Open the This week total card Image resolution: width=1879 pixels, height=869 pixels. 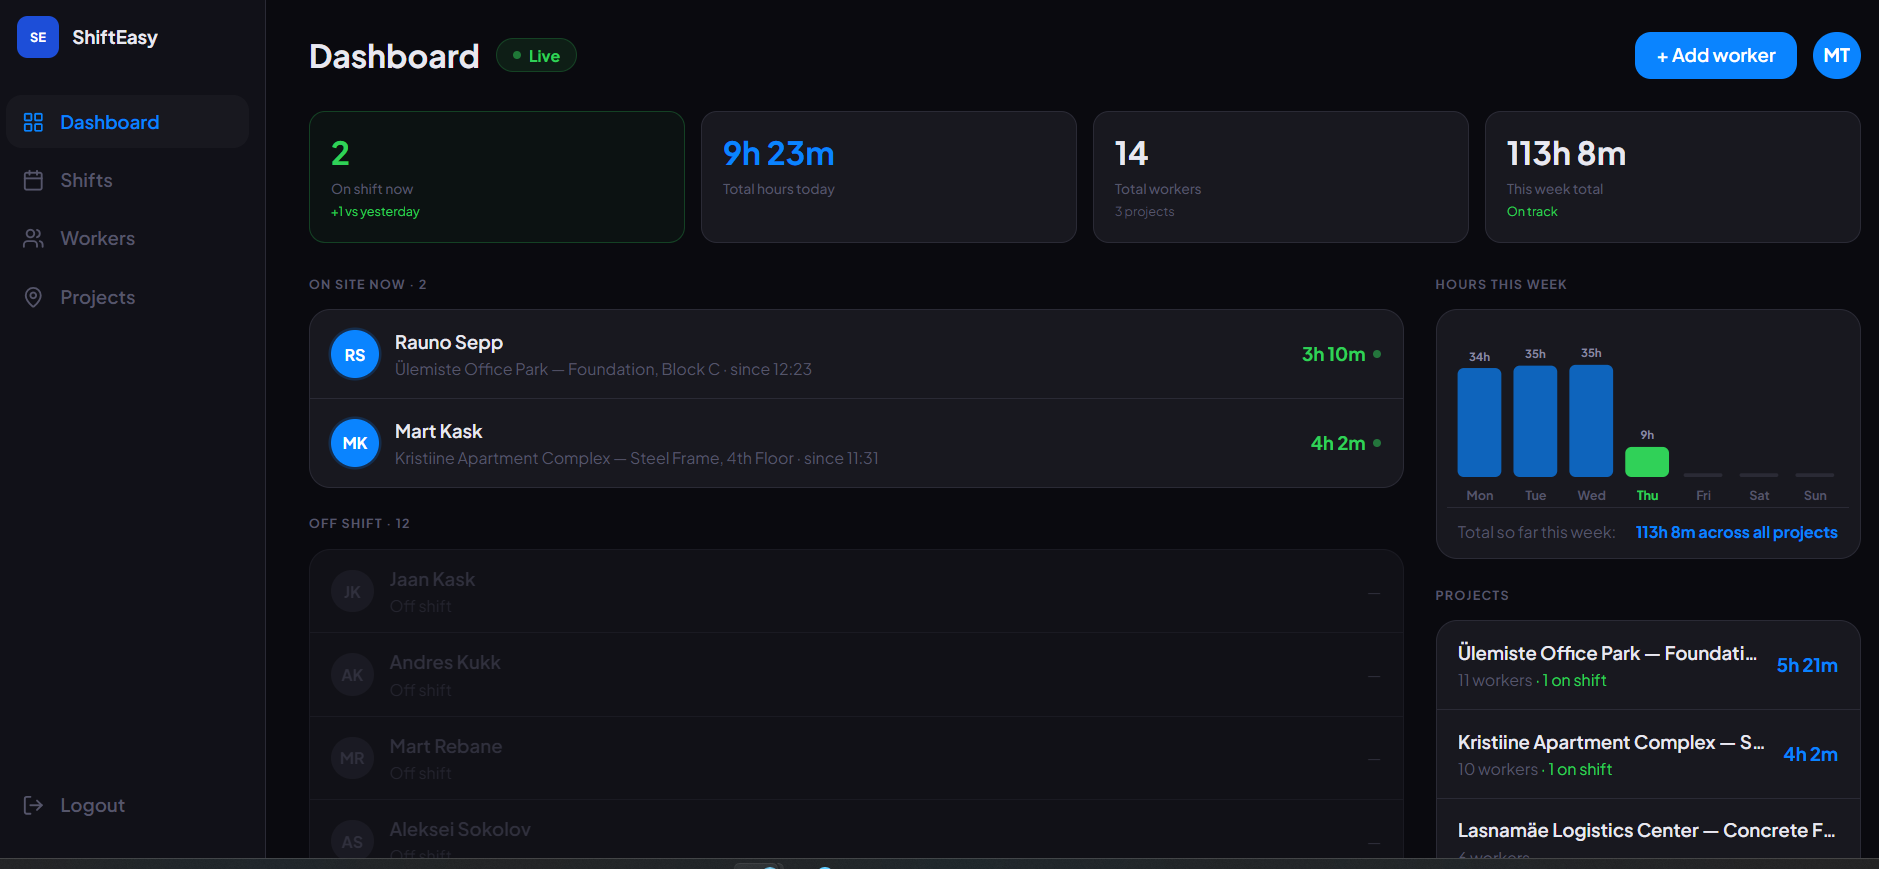click(1673, 177)
